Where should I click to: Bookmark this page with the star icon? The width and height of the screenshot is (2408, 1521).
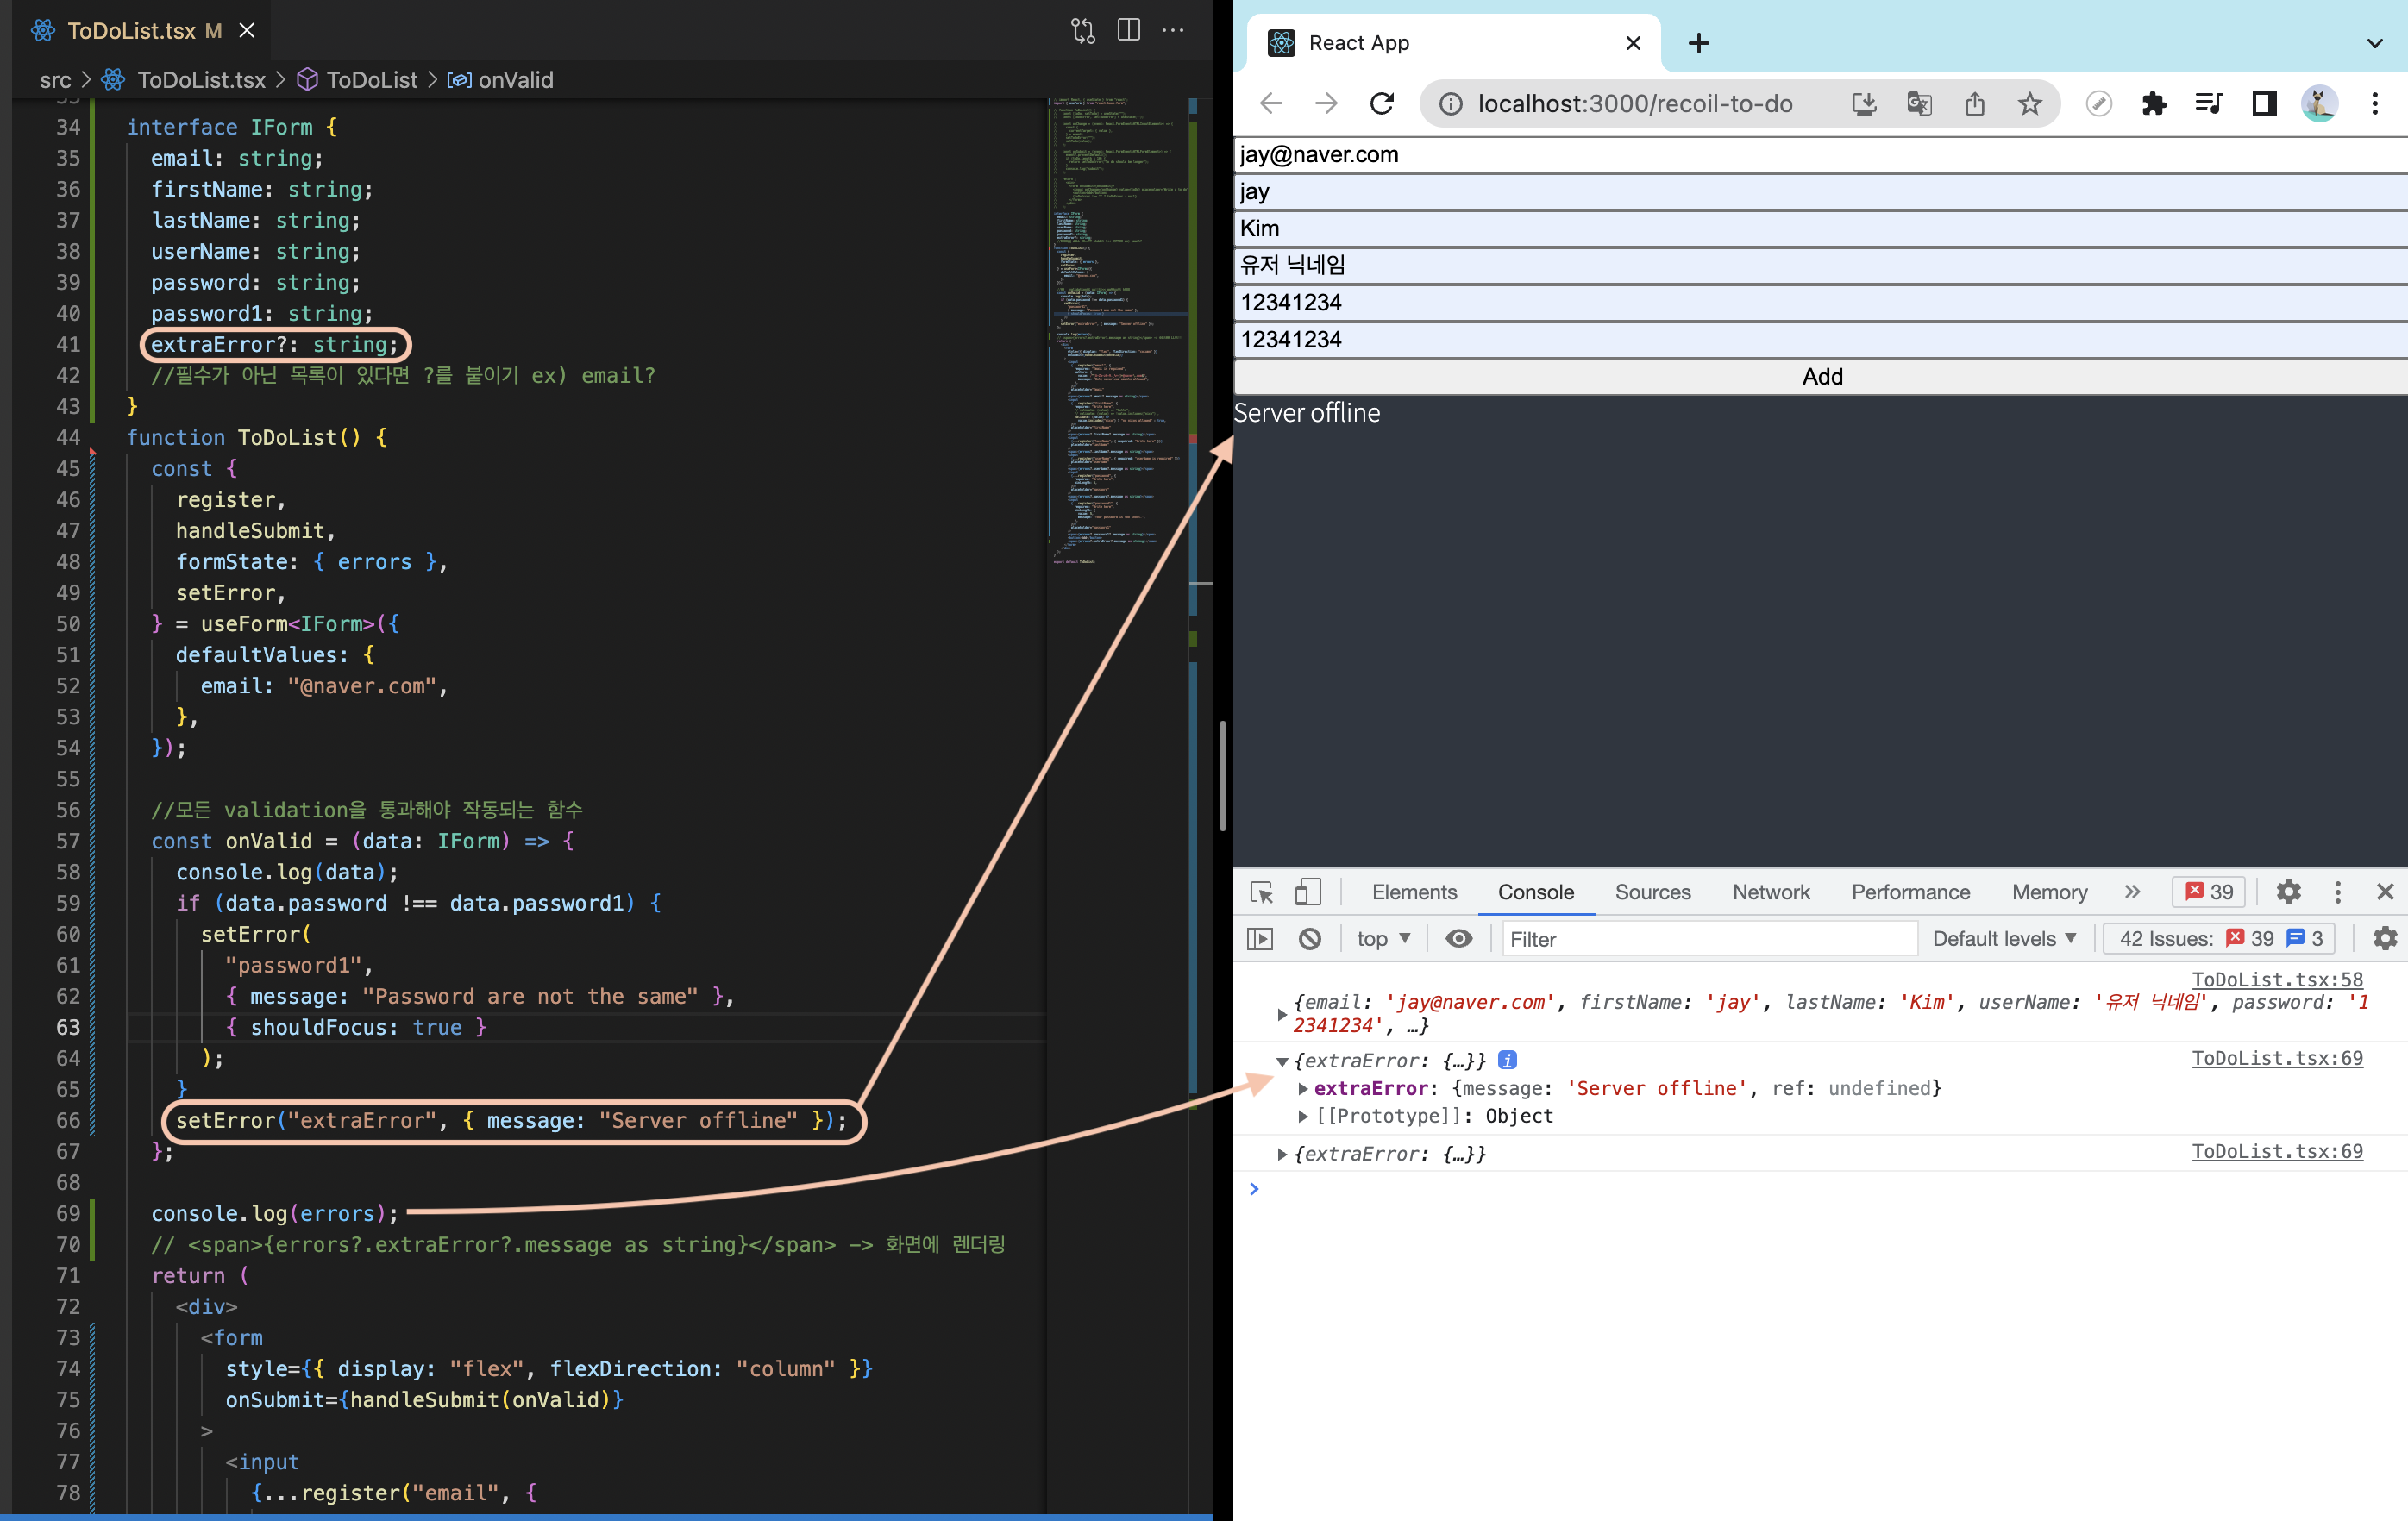click(2029, 103)
